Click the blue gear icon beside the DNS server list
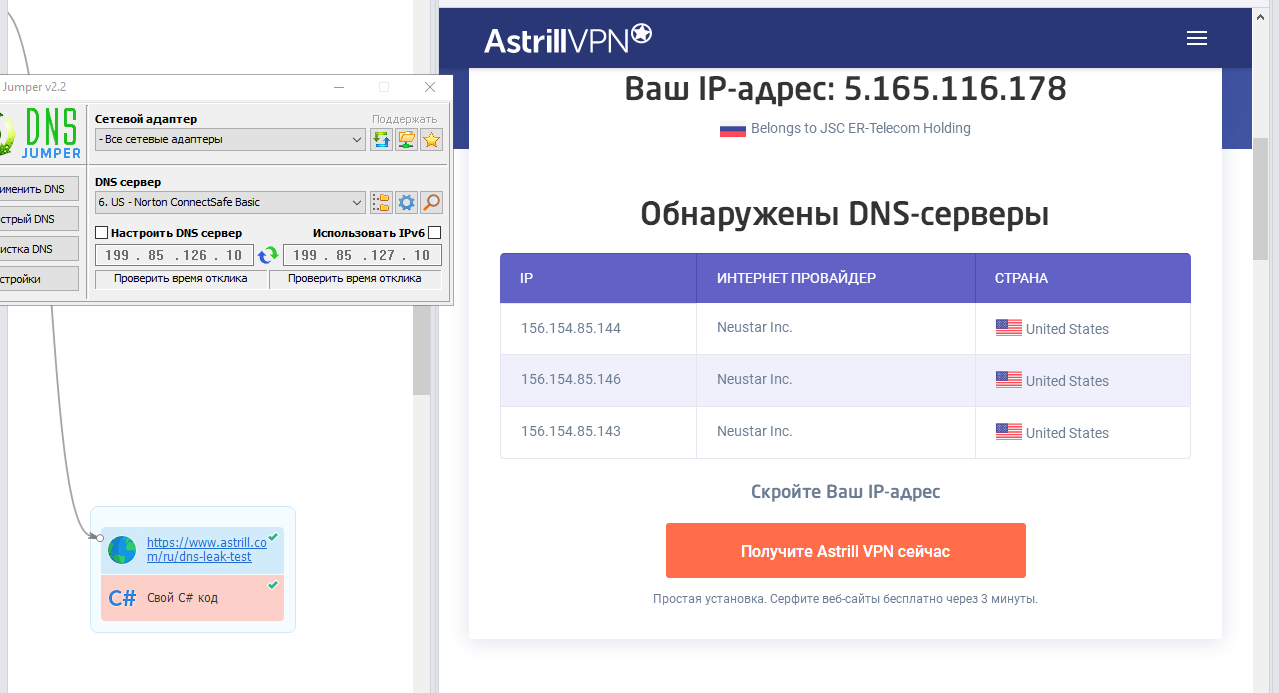 (406, 203)
